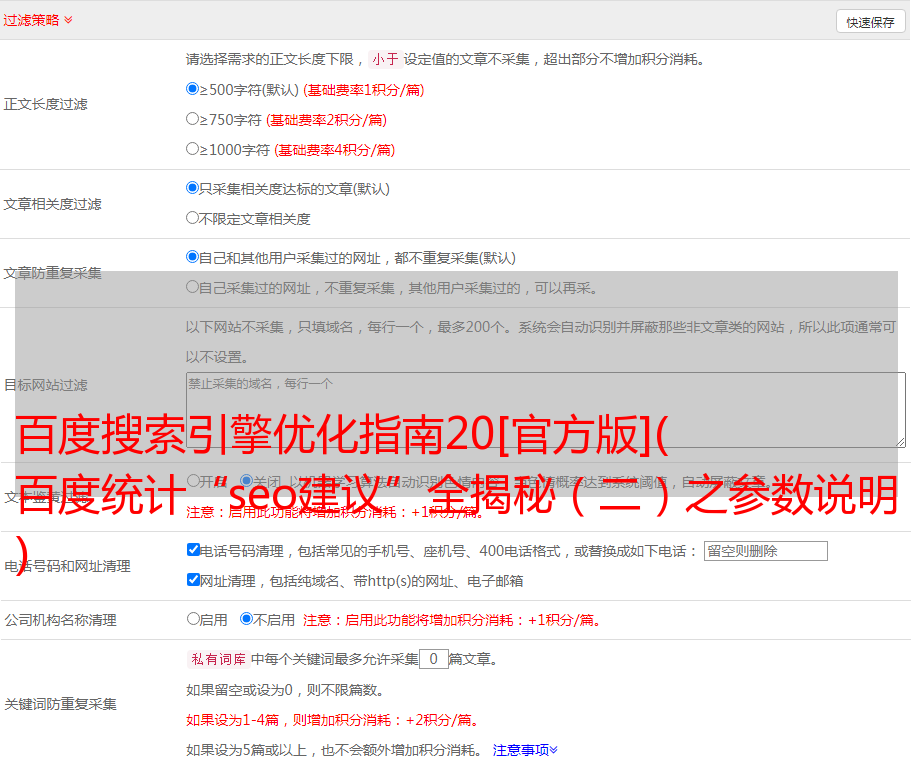Click the 小于 highlighted tag
The height and width of the screenshot is (768, 912).
click(x=385, y=59)
